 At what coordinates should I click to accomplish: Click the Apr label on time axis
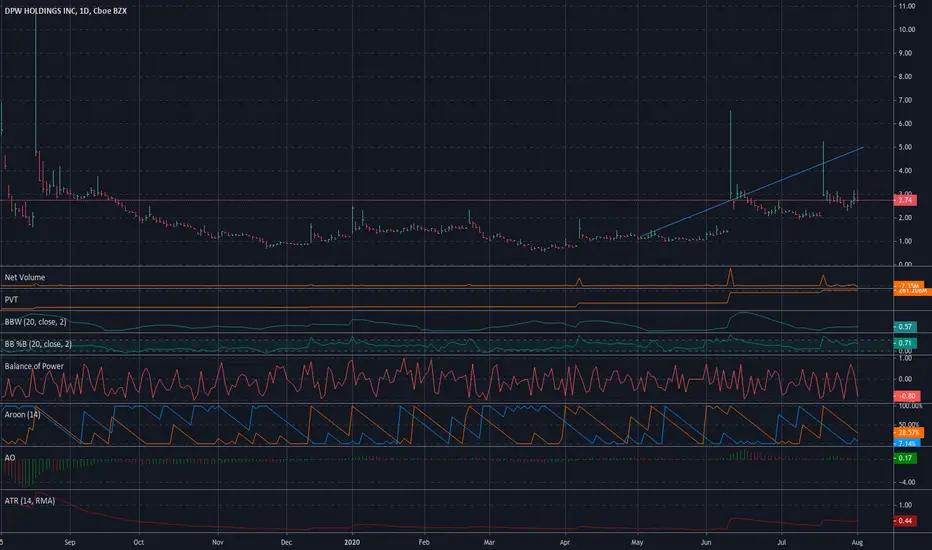[565, 542]
